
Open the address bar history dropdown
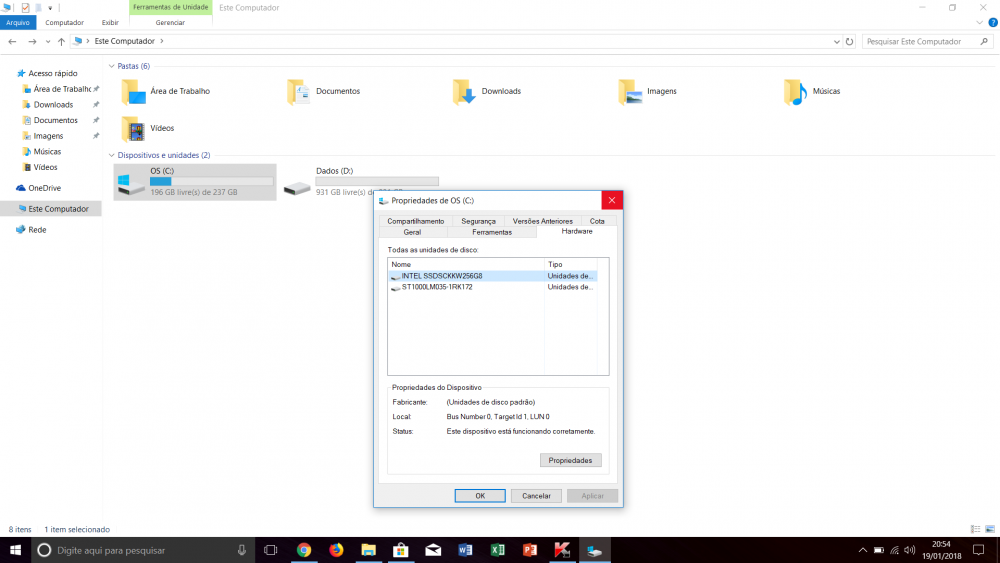coord(836,42)
